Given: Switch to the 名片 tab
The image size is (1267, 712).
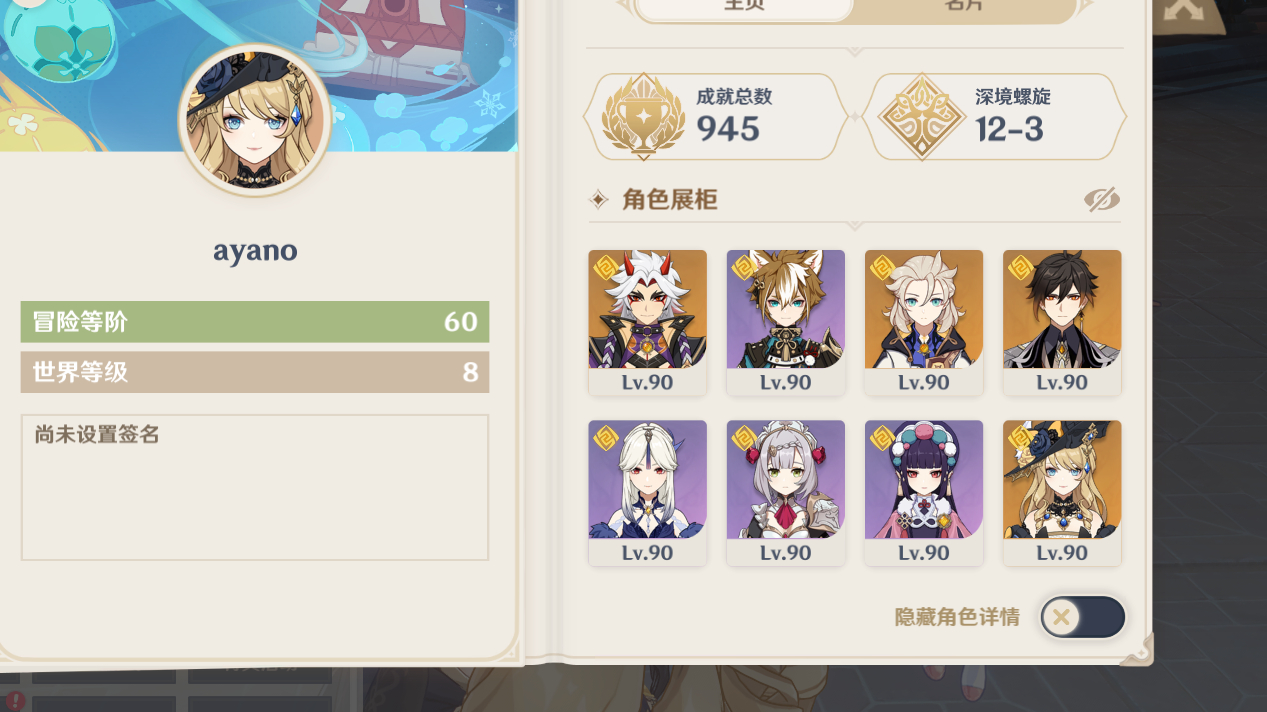Looking at the screenshot, I should click(x=964, y=8).
